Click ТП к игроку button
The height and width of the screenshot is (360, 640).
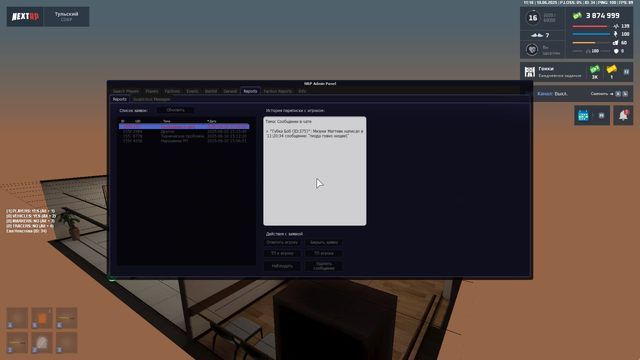tap(282, 253)
